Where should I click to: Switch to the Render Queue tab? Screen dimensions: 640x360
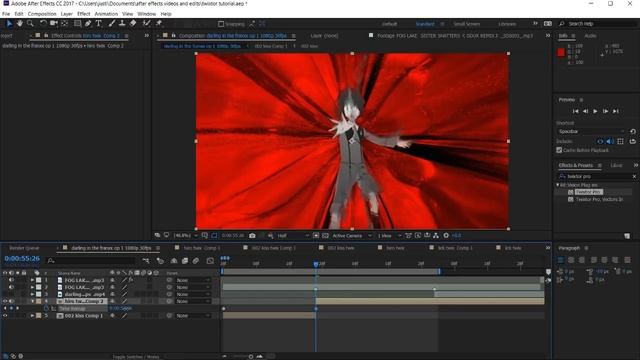[24, 248]
